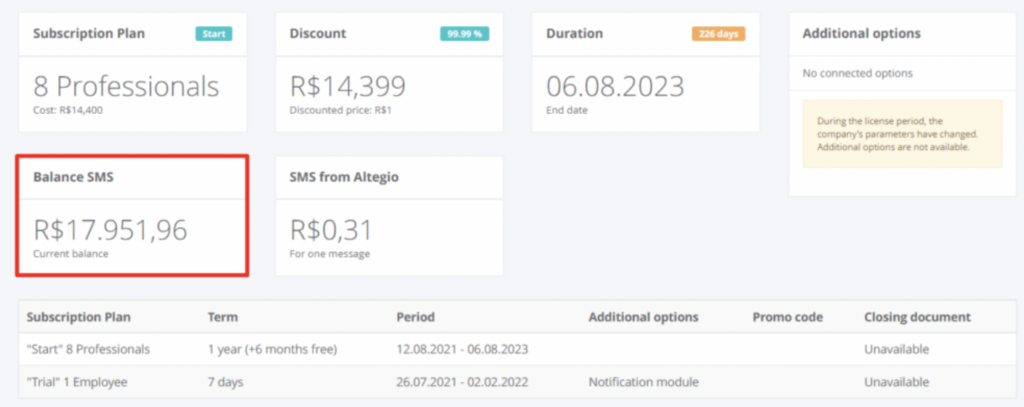
Task: Click the teal Start badge
Action: coord(213,33)
